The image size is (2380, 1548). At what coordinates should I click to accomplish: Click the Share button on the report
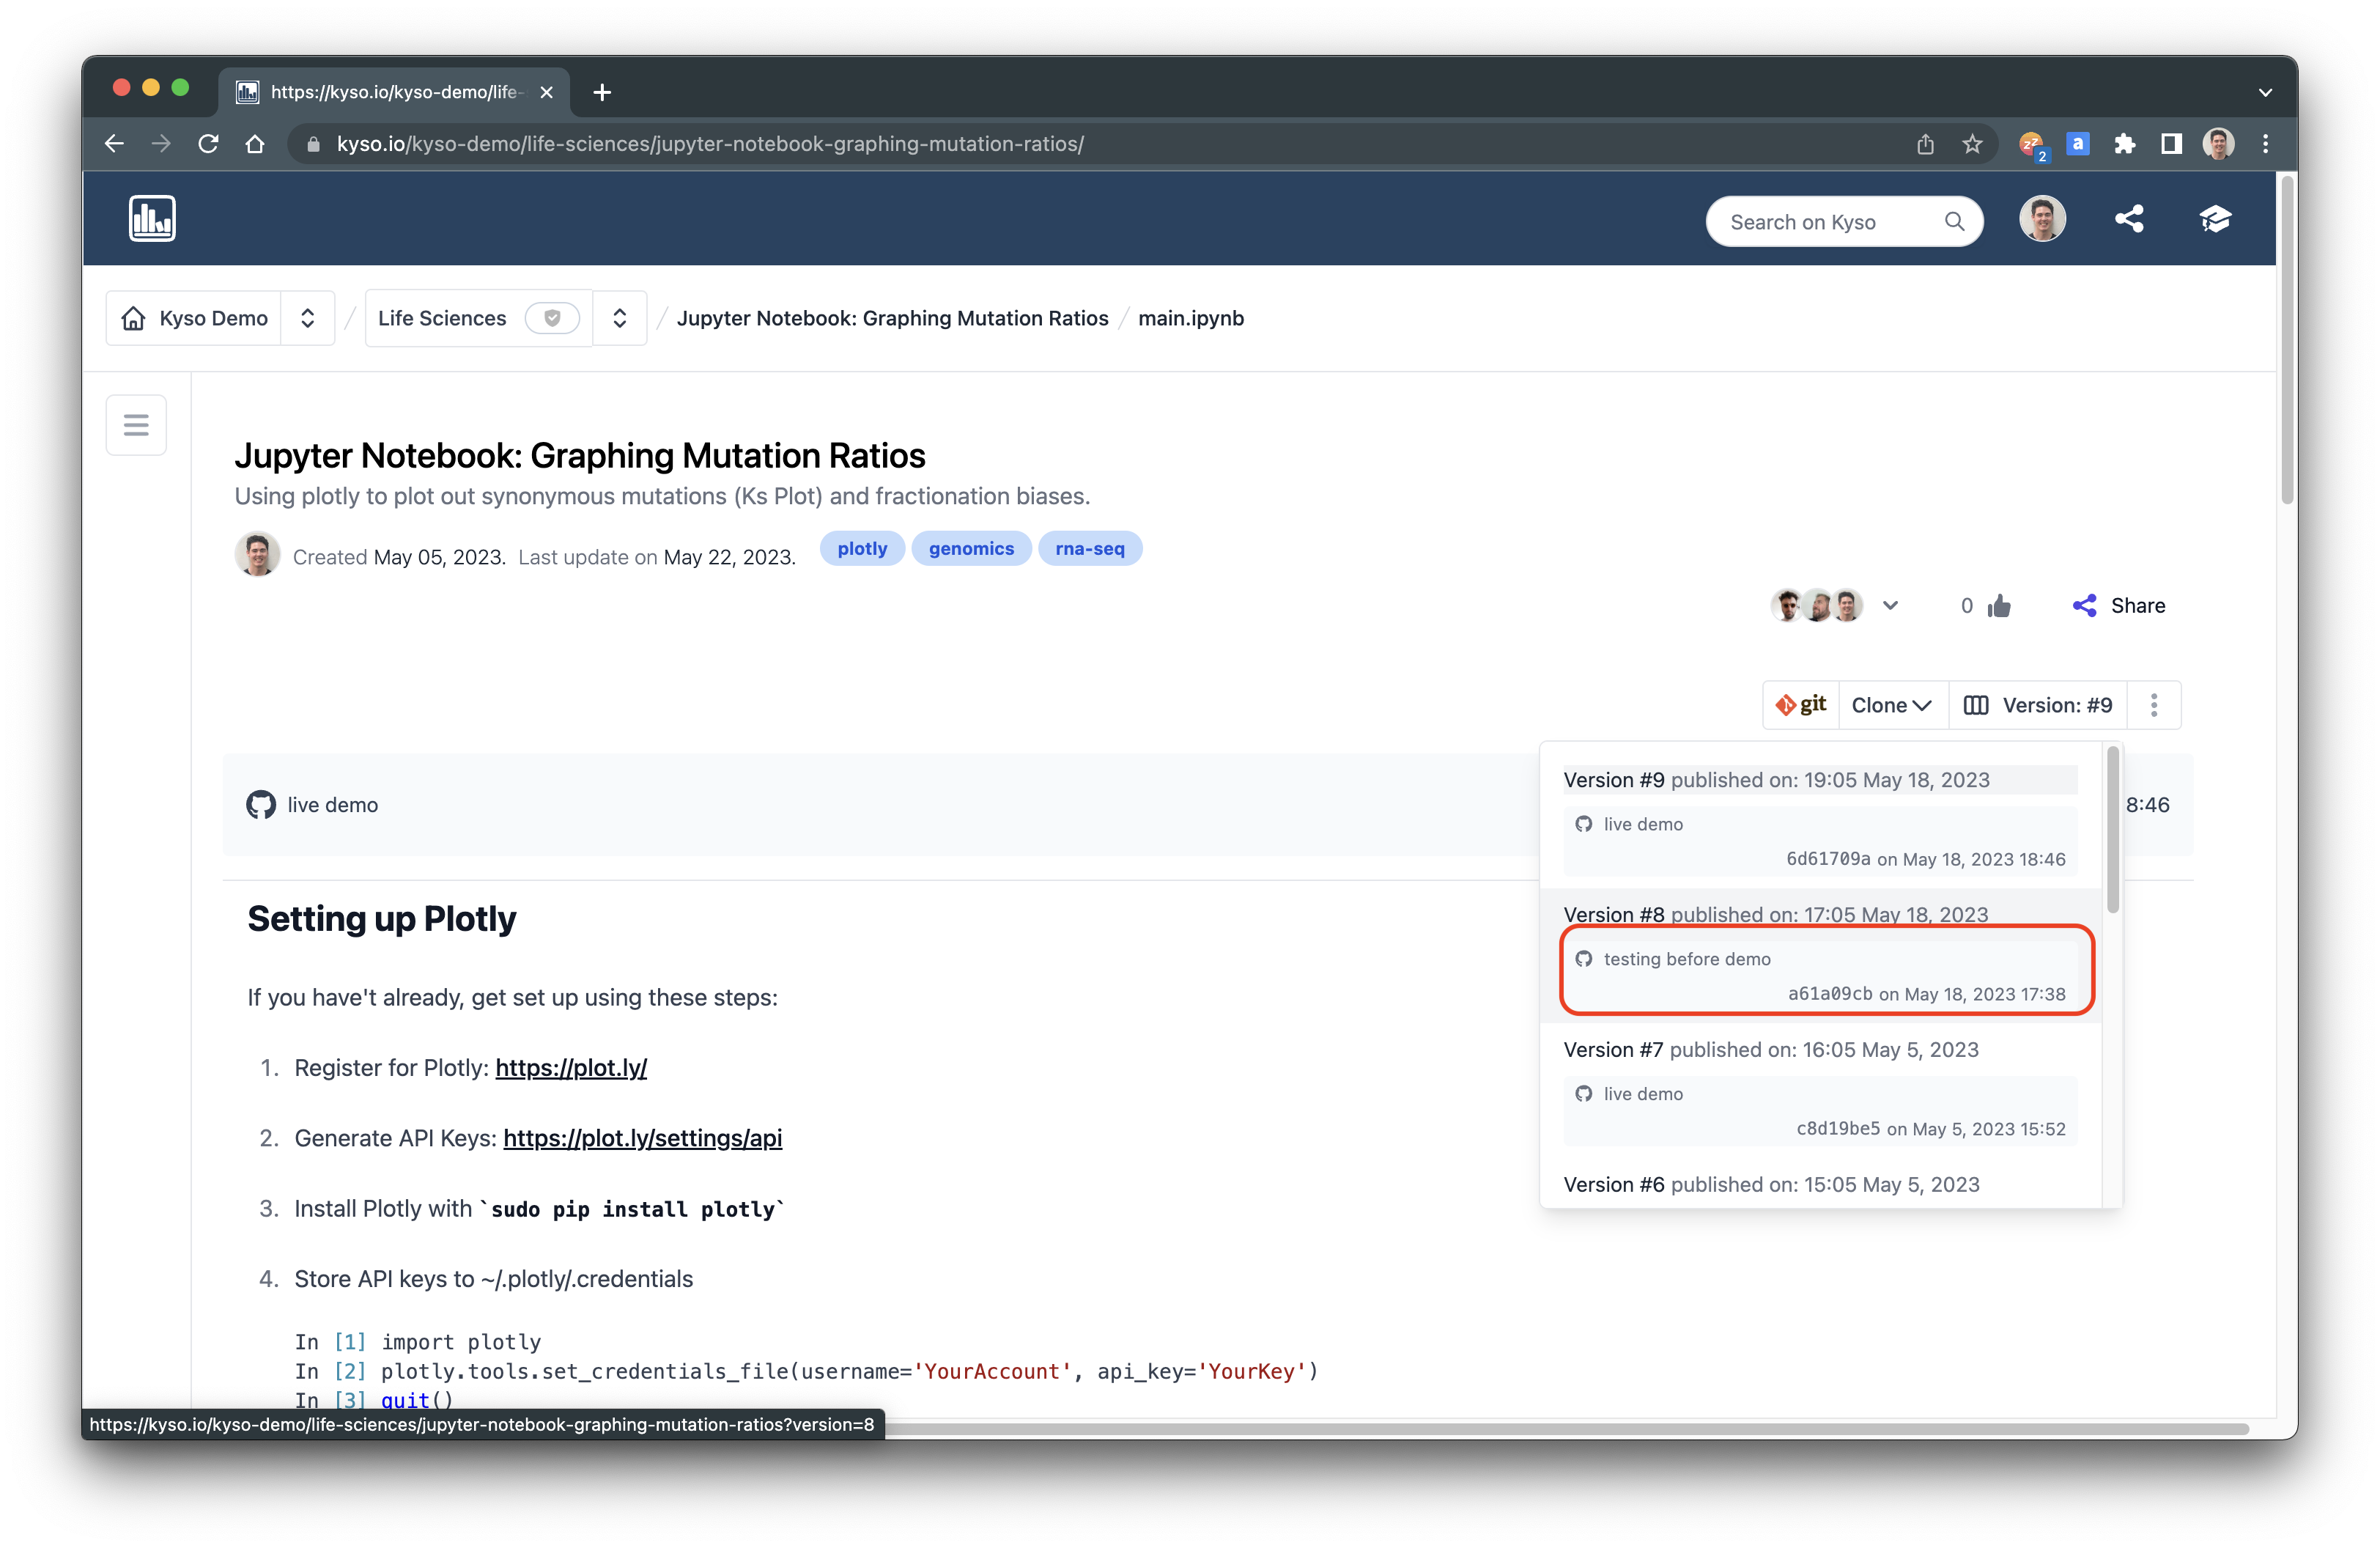tap(2119, 606)
